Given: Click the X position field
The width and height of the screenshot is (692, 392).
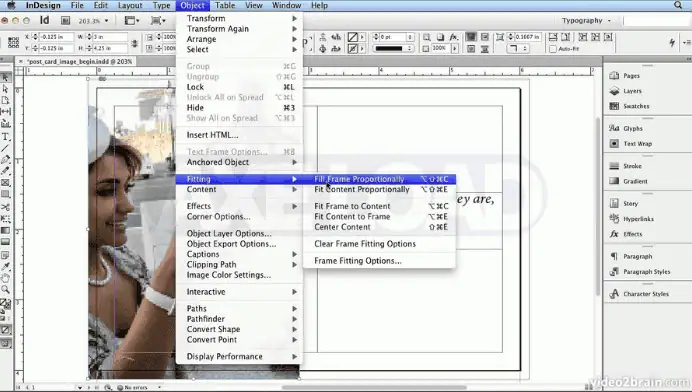Looking at the screenshot, I should click(56, 37).
